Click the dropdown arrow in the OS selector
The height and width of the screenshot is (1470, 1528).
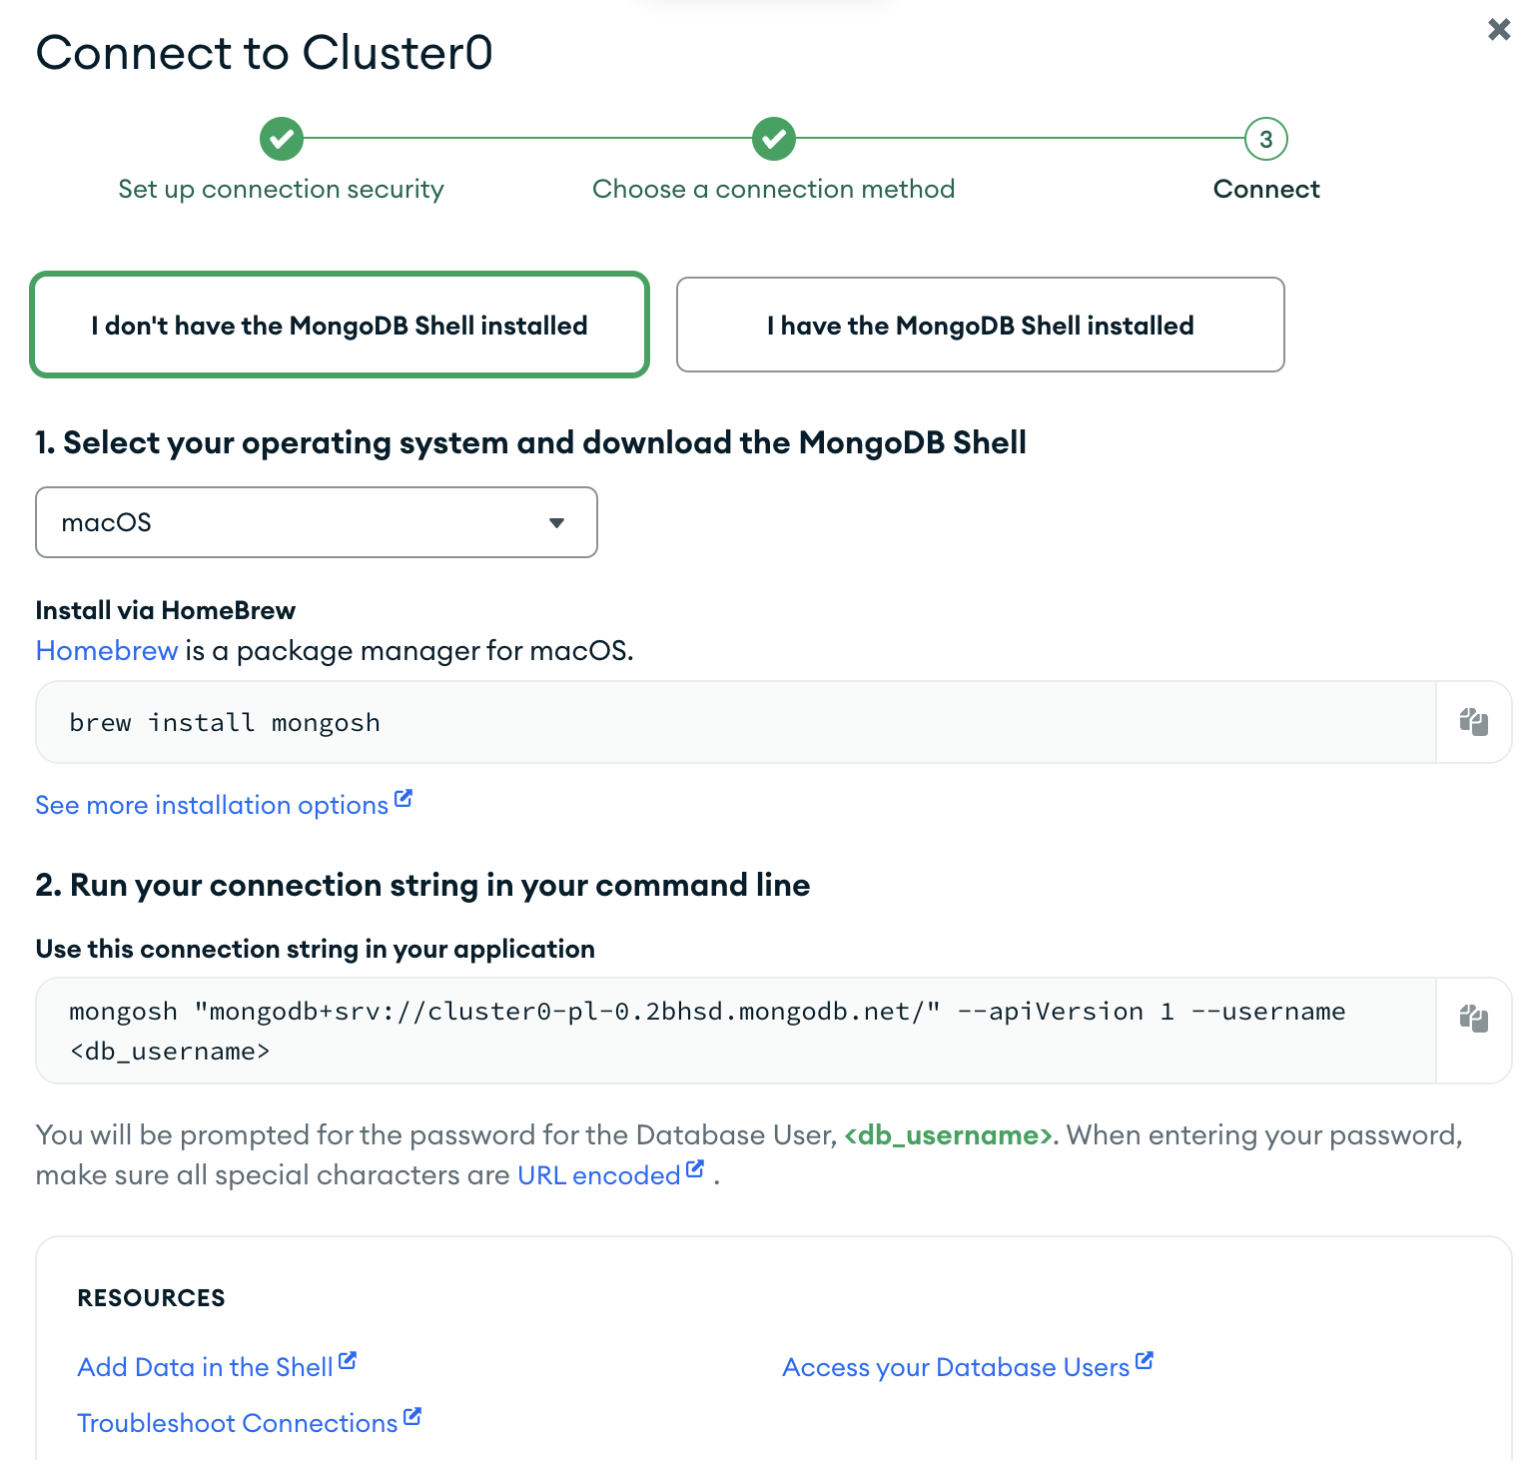pyautogui.click(x=557, y=523)
